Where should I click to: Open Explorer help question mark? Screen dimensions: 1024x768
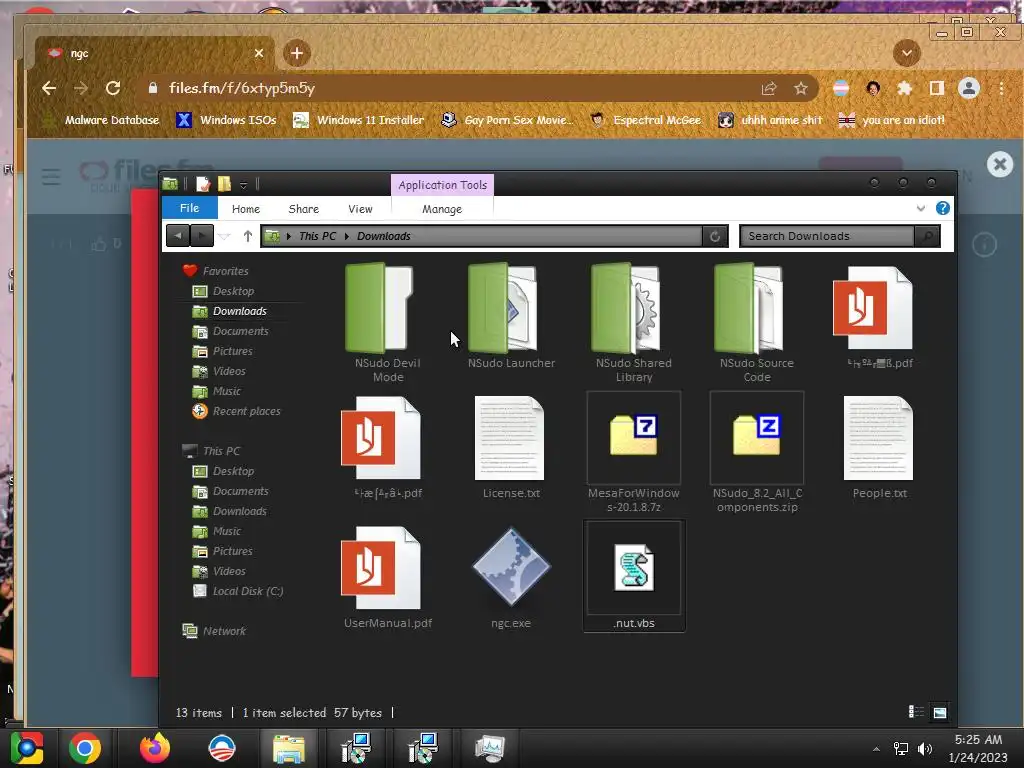(942, 208)
